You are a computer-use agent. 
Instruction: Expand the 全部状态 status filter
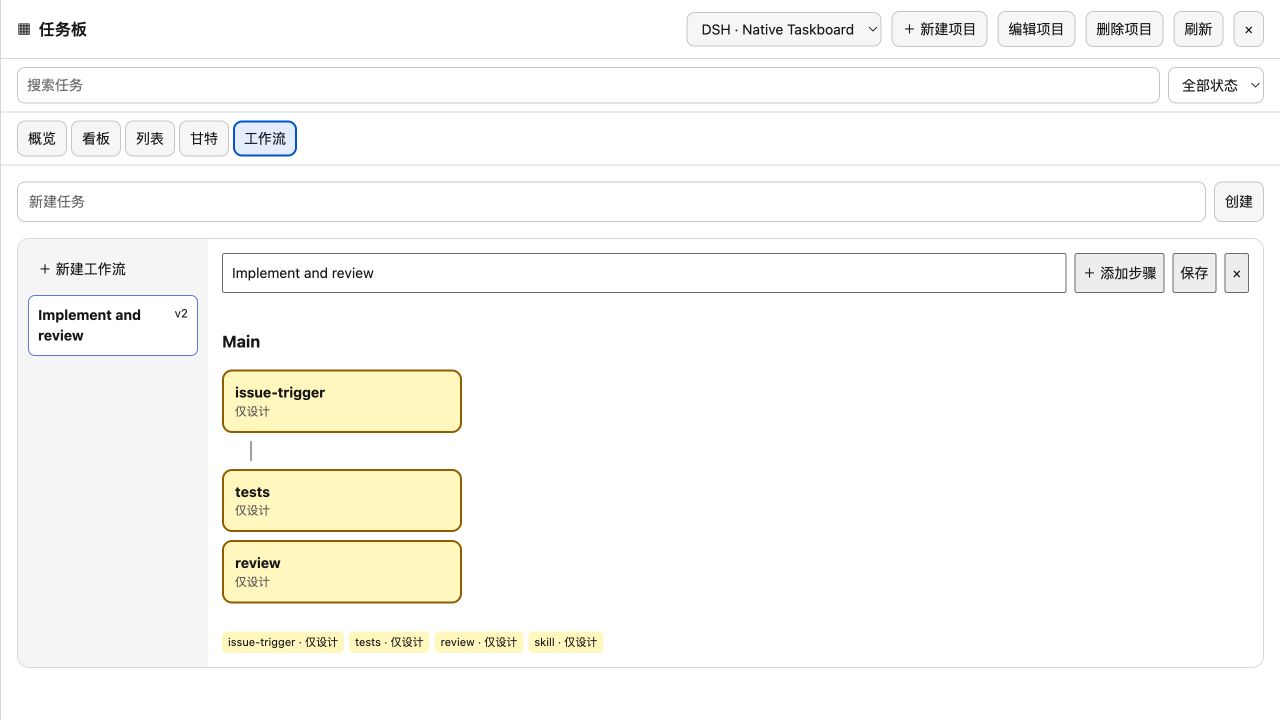pos(1215,85)
